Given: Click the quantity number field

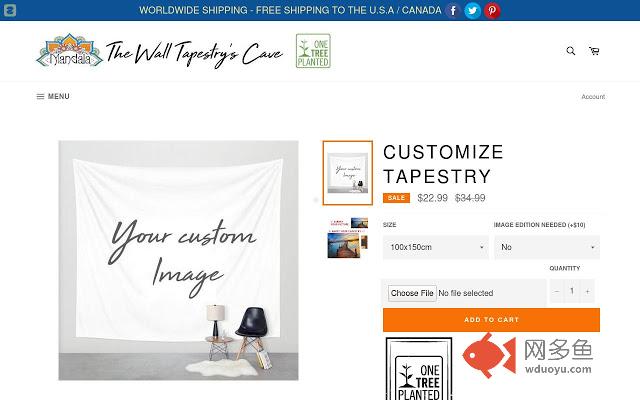Looking at the screenshot, I should [x=572, y=291].
